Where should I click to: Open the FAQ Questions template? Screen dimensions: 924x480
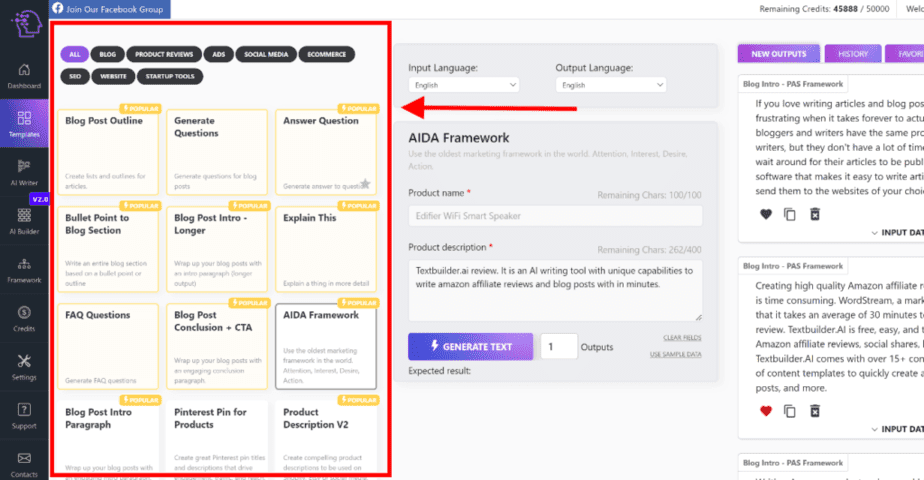tap(108, 346)
